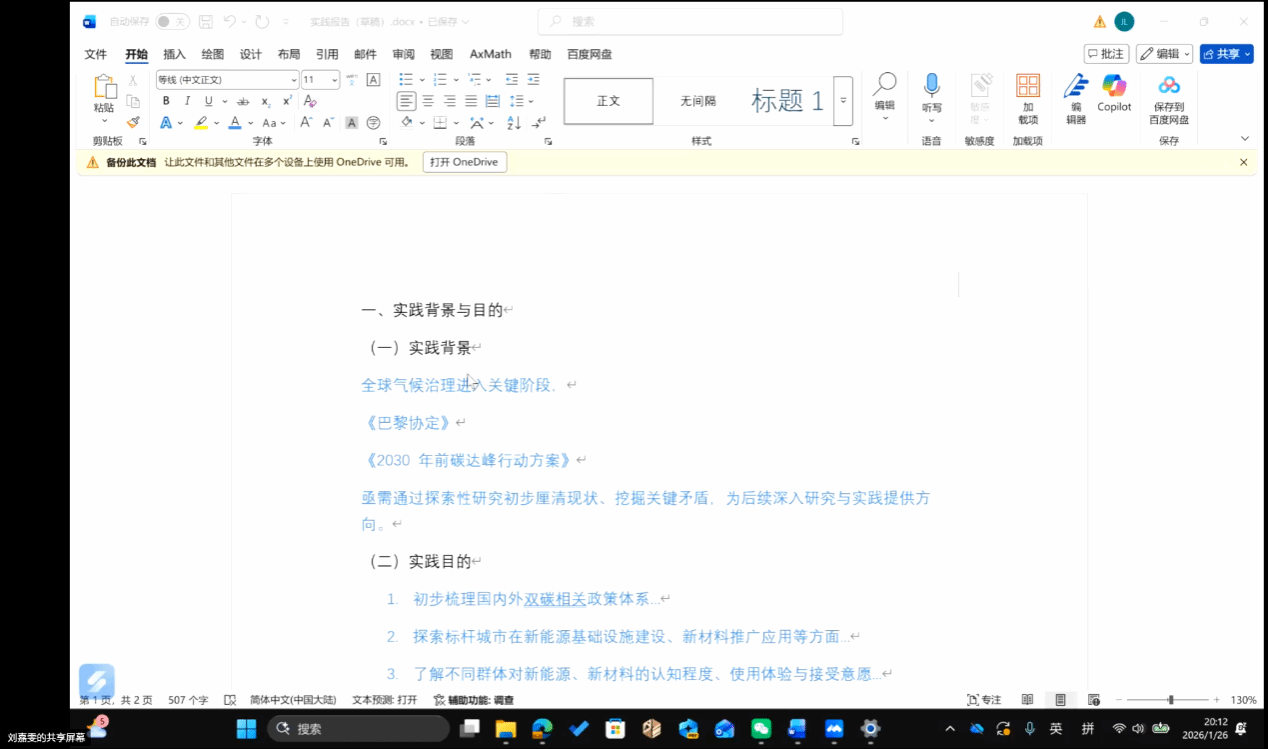The width and height of the screenshot is (1268, 749).
Task: Click the Clear Formatting eraser icon
Action: point(310,101)
